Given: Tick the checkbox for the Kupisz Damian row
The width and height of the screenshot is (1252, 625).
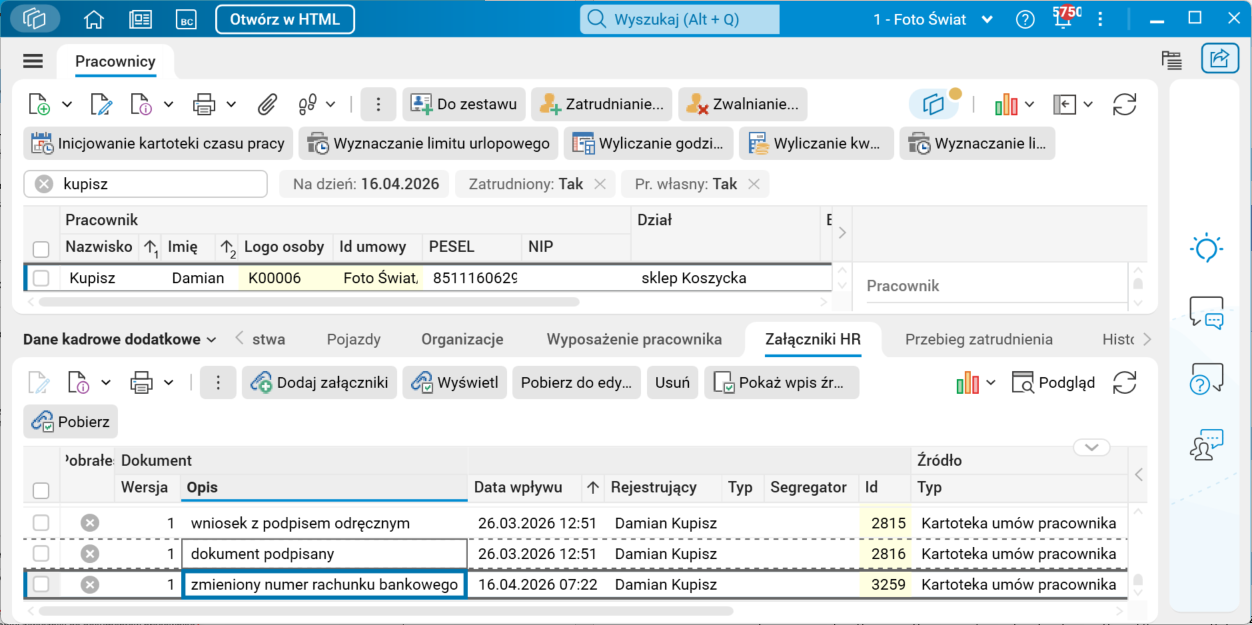Looking at the screenshot, I should pyautogui.click(x=41, y=278).
